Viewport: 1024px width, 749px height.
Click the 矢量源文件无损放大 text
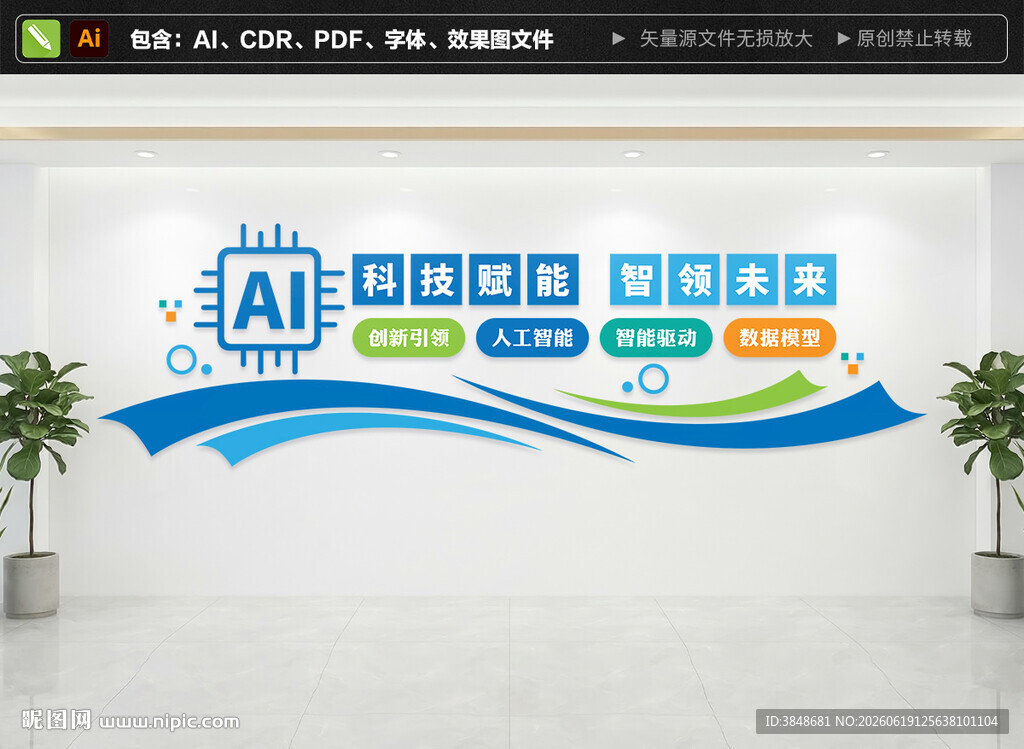pos(726,39)
